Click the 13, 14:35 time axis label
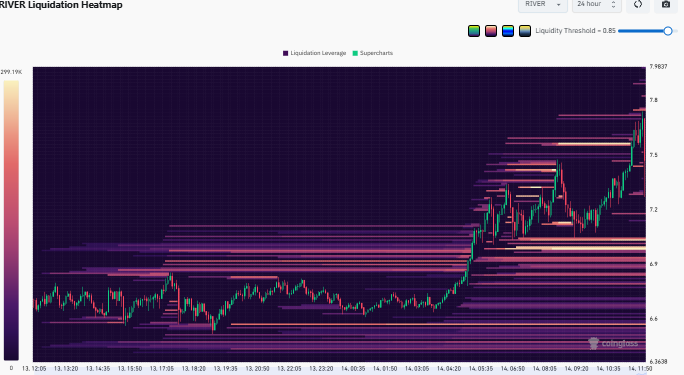Viewport: 684px width, 375px height. click(x=98, y=368)
